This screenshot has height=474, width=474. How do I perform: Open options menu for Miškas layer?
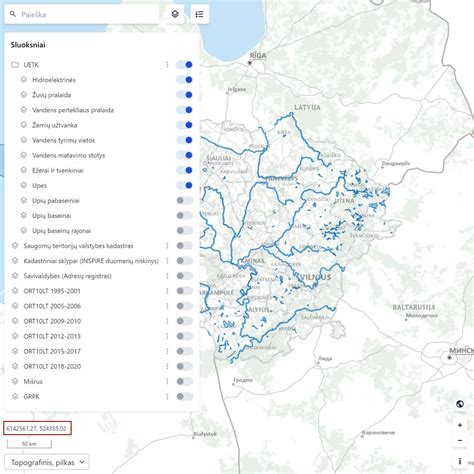[167, 381]
